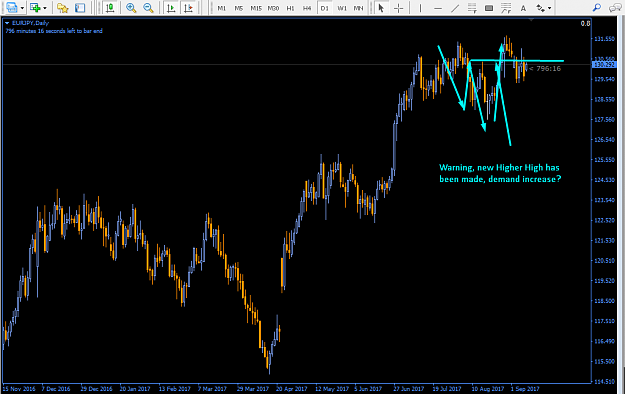Switch to H1 timeframe
The image size is (625, 394).
291,8
